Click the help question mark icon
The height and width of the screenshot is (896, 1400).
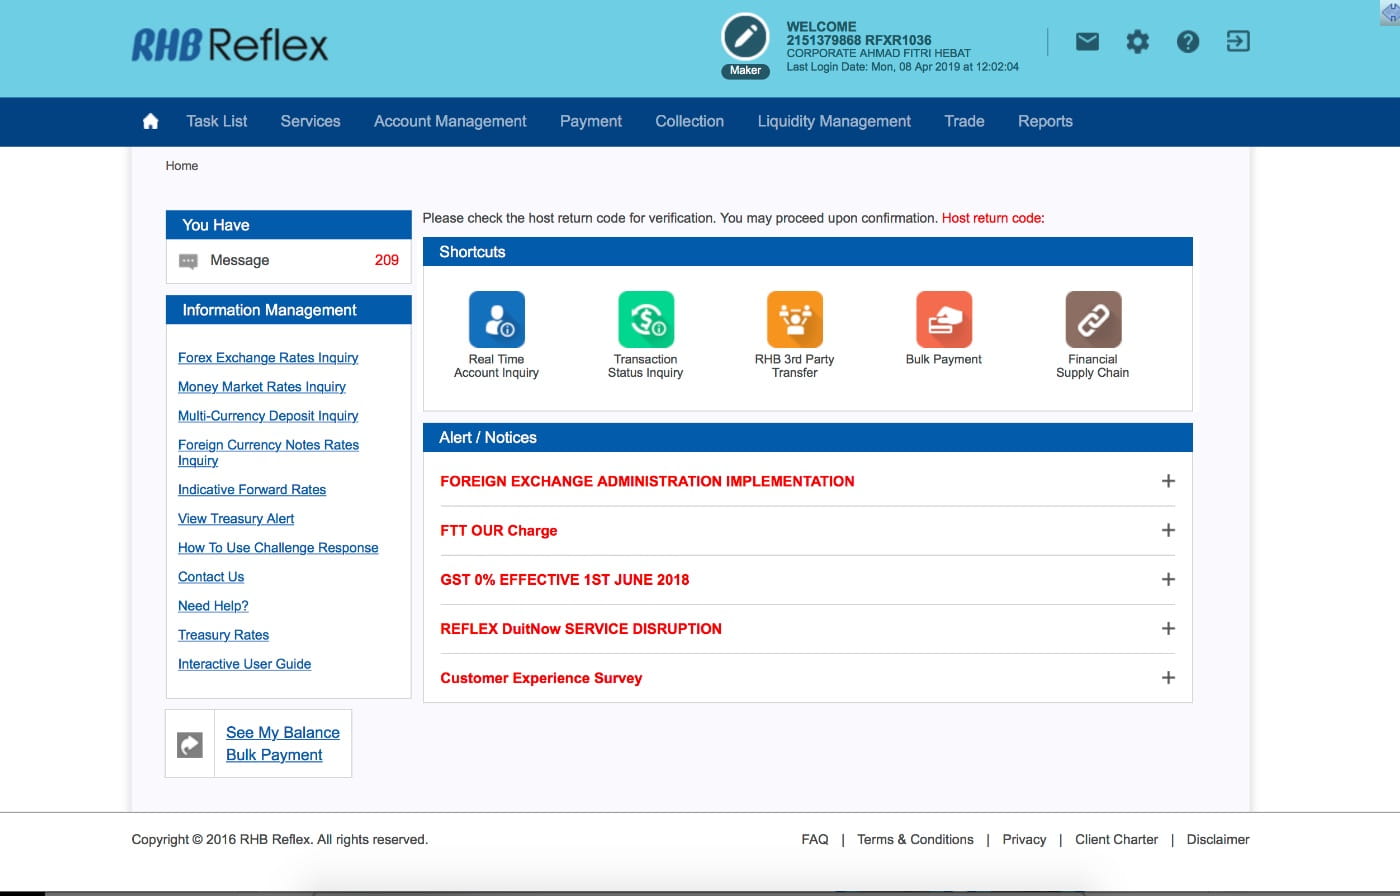1187,41
